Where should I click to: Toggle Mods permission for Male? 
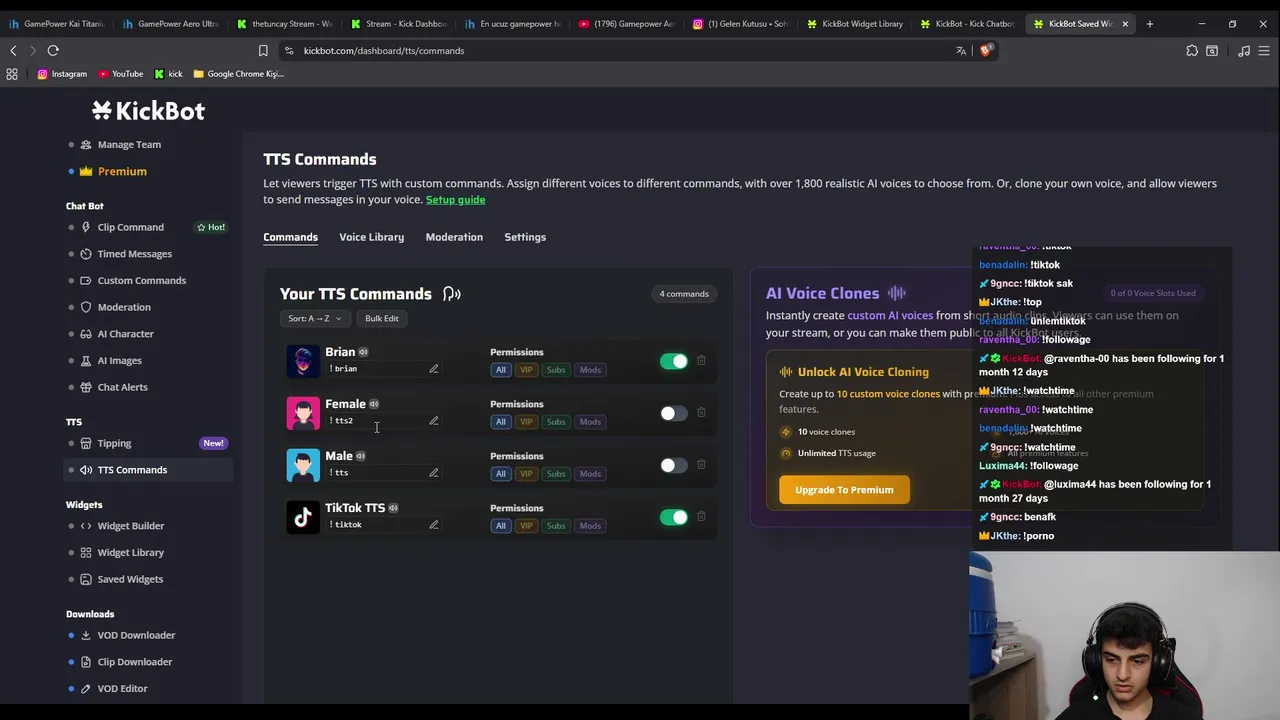coord(590,474)
